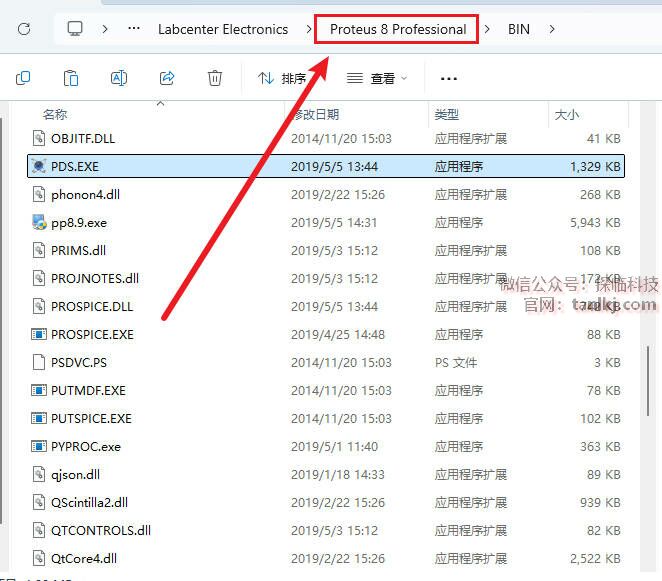Click the Rename toolbar icon
Image resolution: width=662 pixels, height=581 pixels.
(x=119, y=78)
